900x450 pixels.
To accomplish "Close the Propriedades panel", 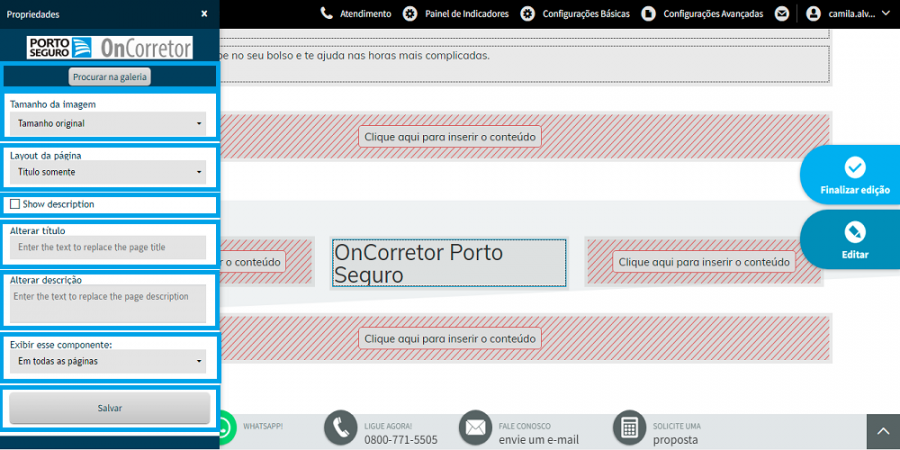I will pyautogui.click(x=204, y=14).
